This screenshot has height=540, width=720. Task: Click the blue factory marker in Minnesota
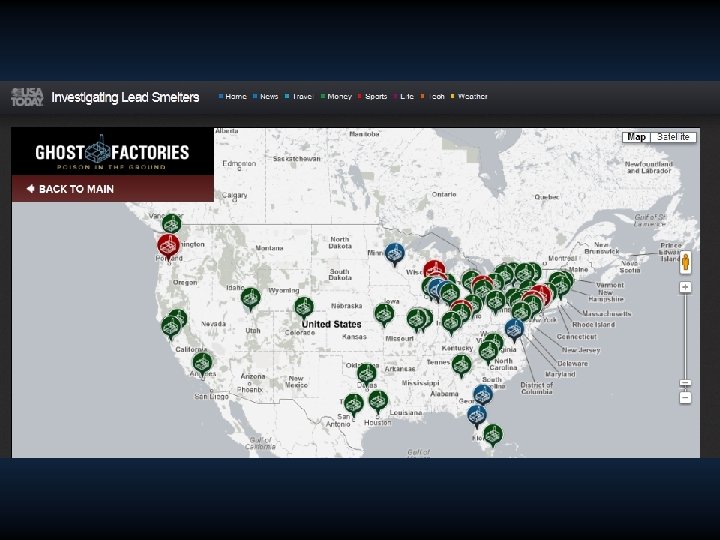coord(394,253)
